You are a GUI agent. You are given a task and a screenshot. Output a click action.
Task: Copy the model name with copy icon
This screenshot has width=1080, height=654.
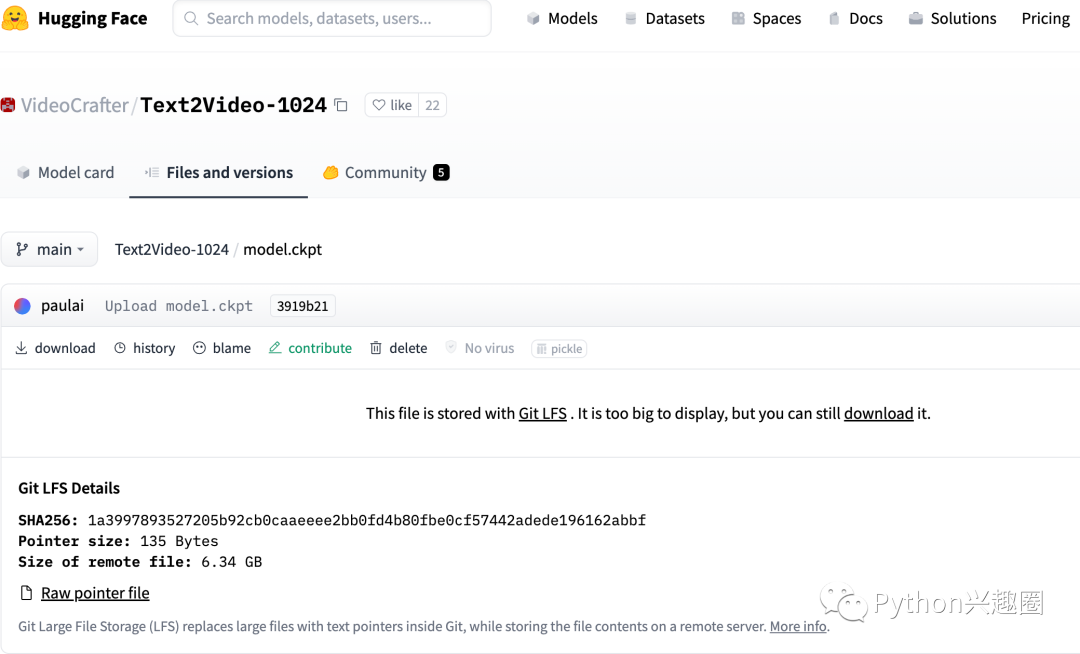[341, 105]
